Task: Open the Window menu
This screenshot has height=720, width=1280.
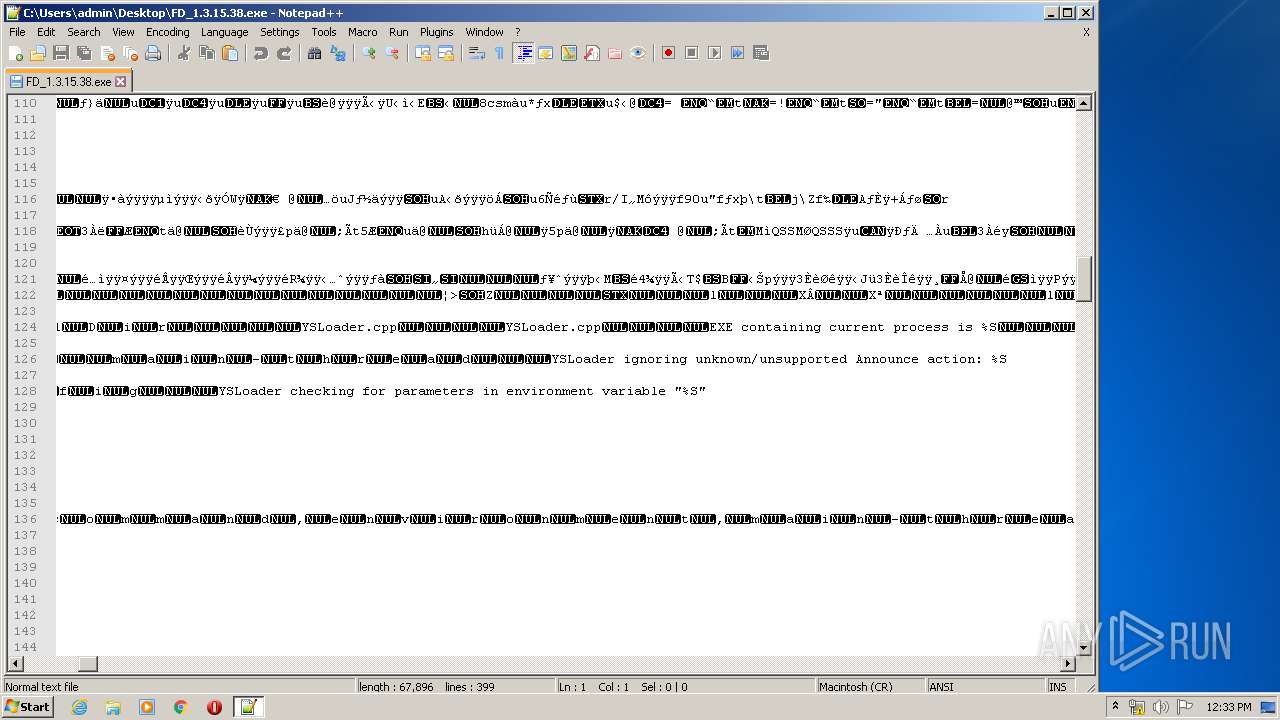Action: point(485,32)
